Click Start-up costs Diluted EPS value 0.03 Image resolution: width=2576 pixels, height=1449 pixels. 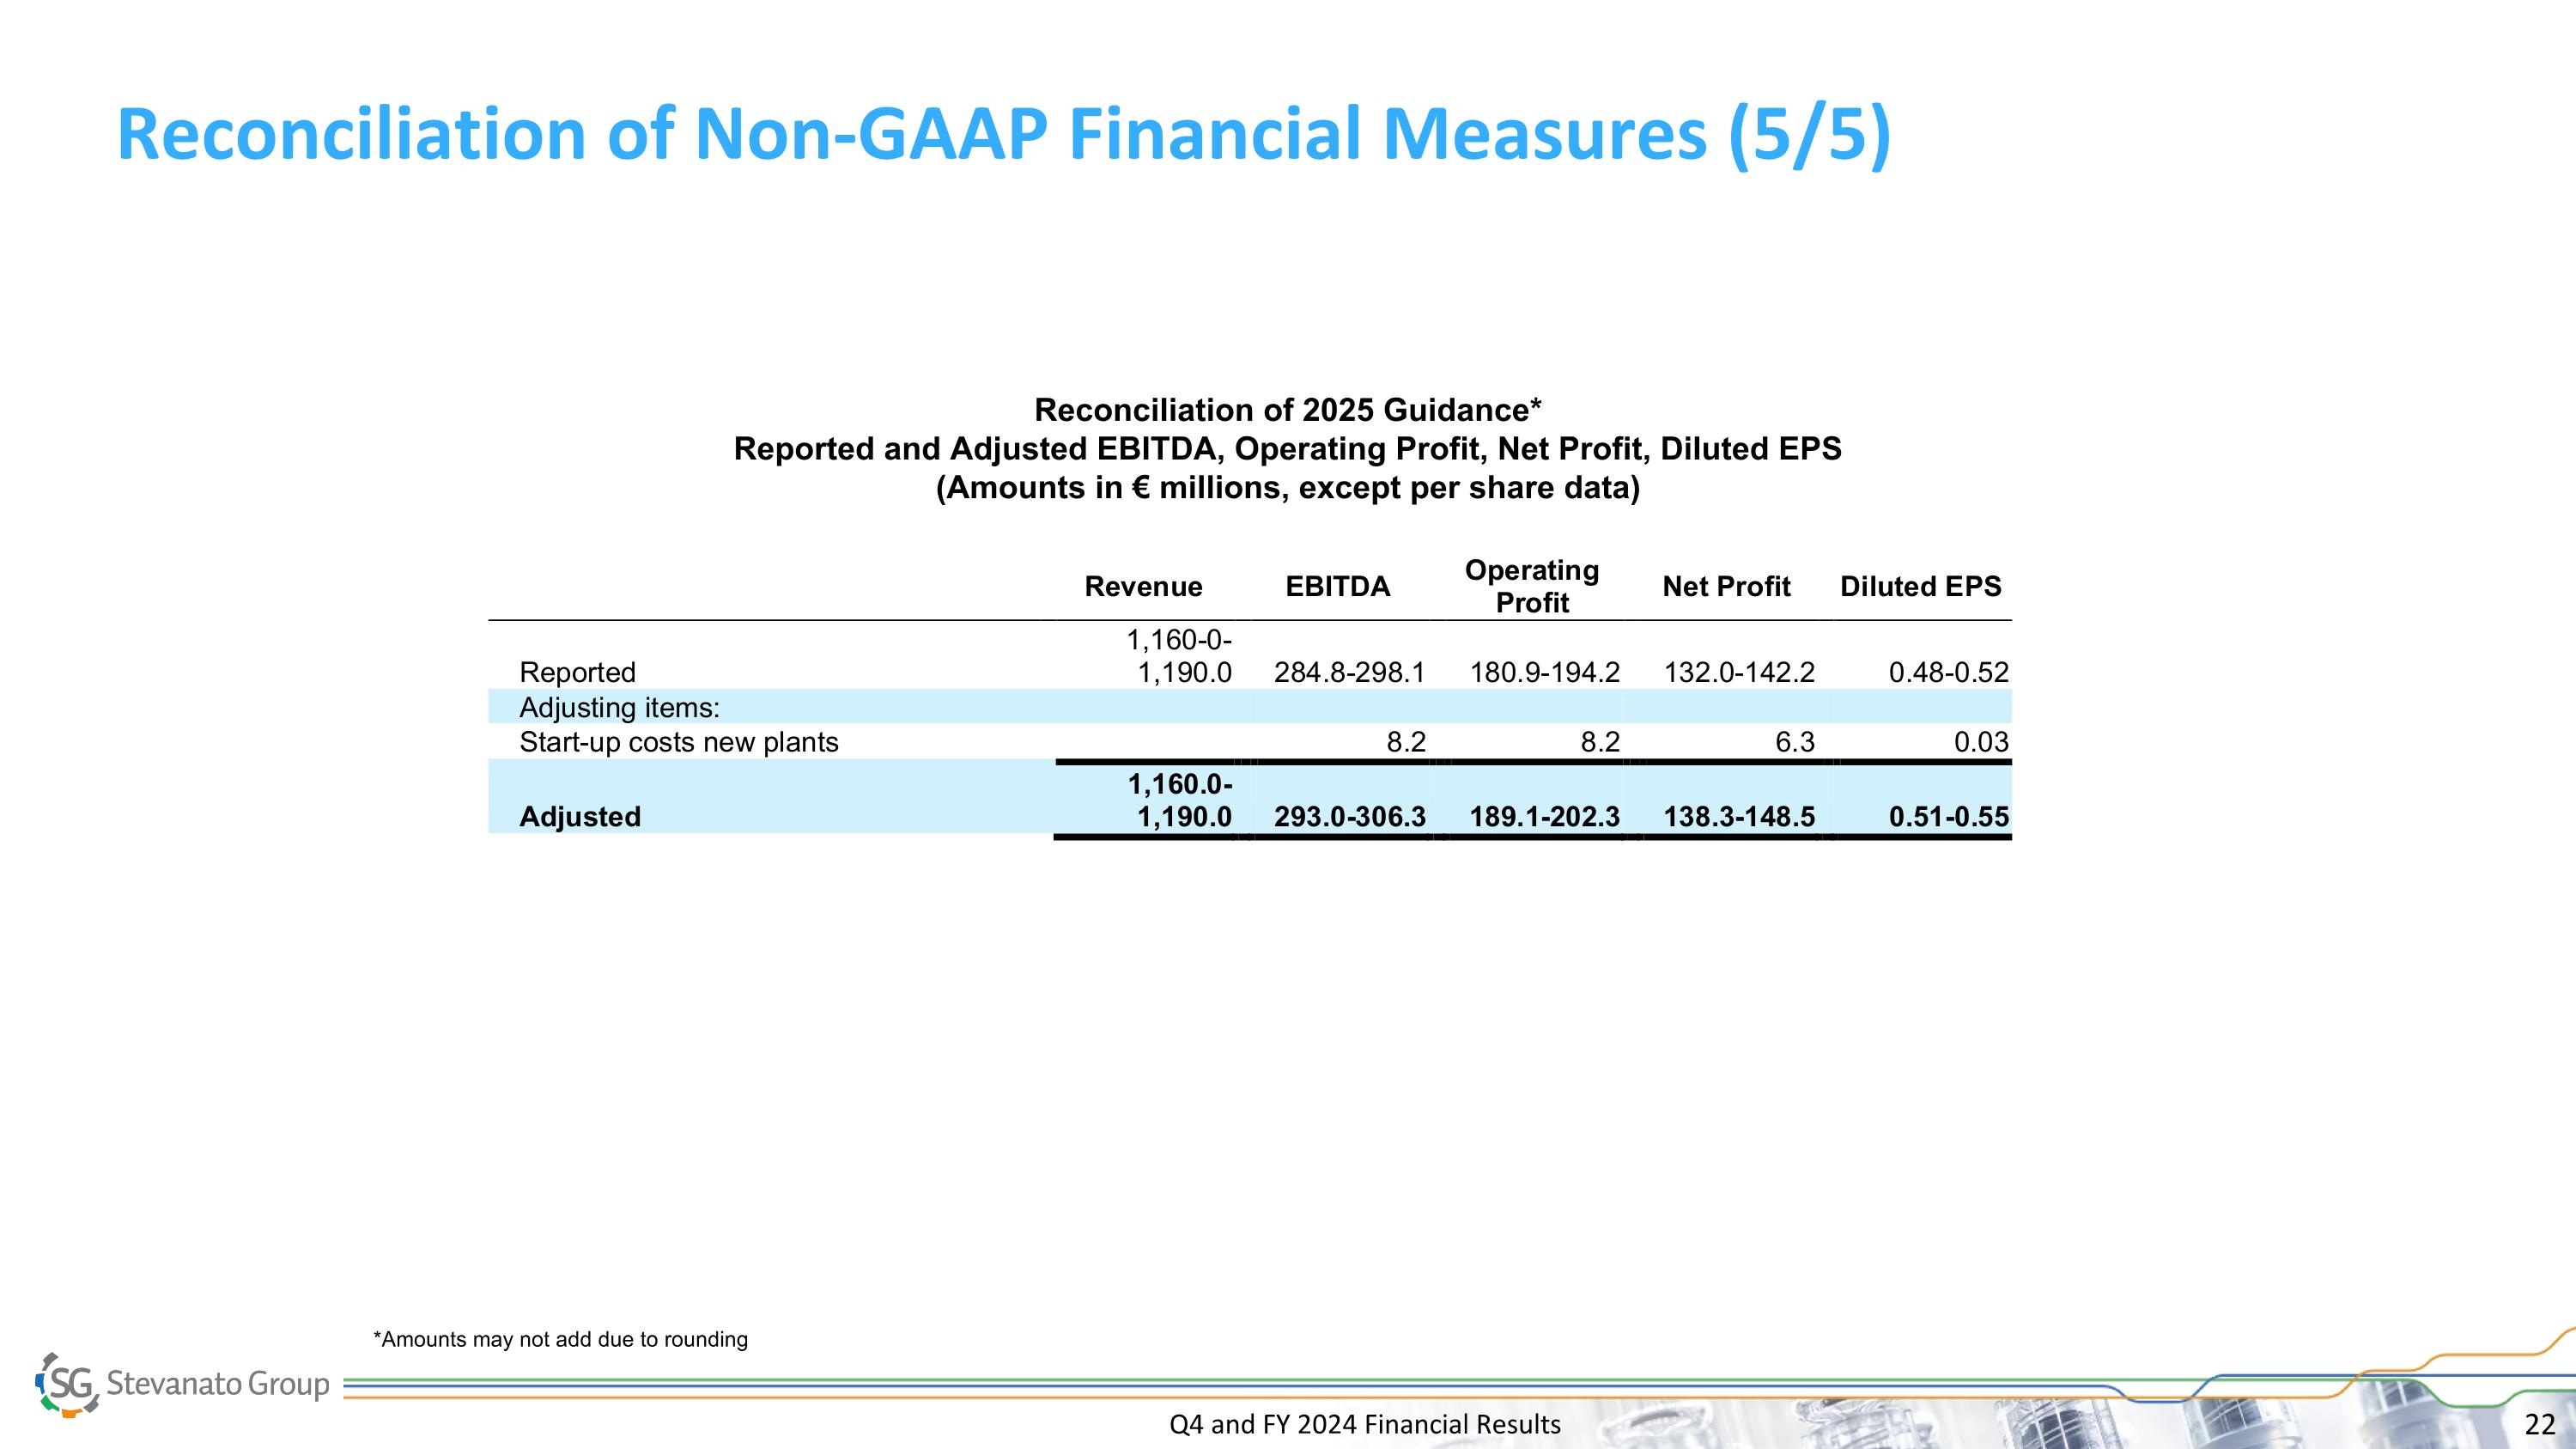(x=1981, y=742)
